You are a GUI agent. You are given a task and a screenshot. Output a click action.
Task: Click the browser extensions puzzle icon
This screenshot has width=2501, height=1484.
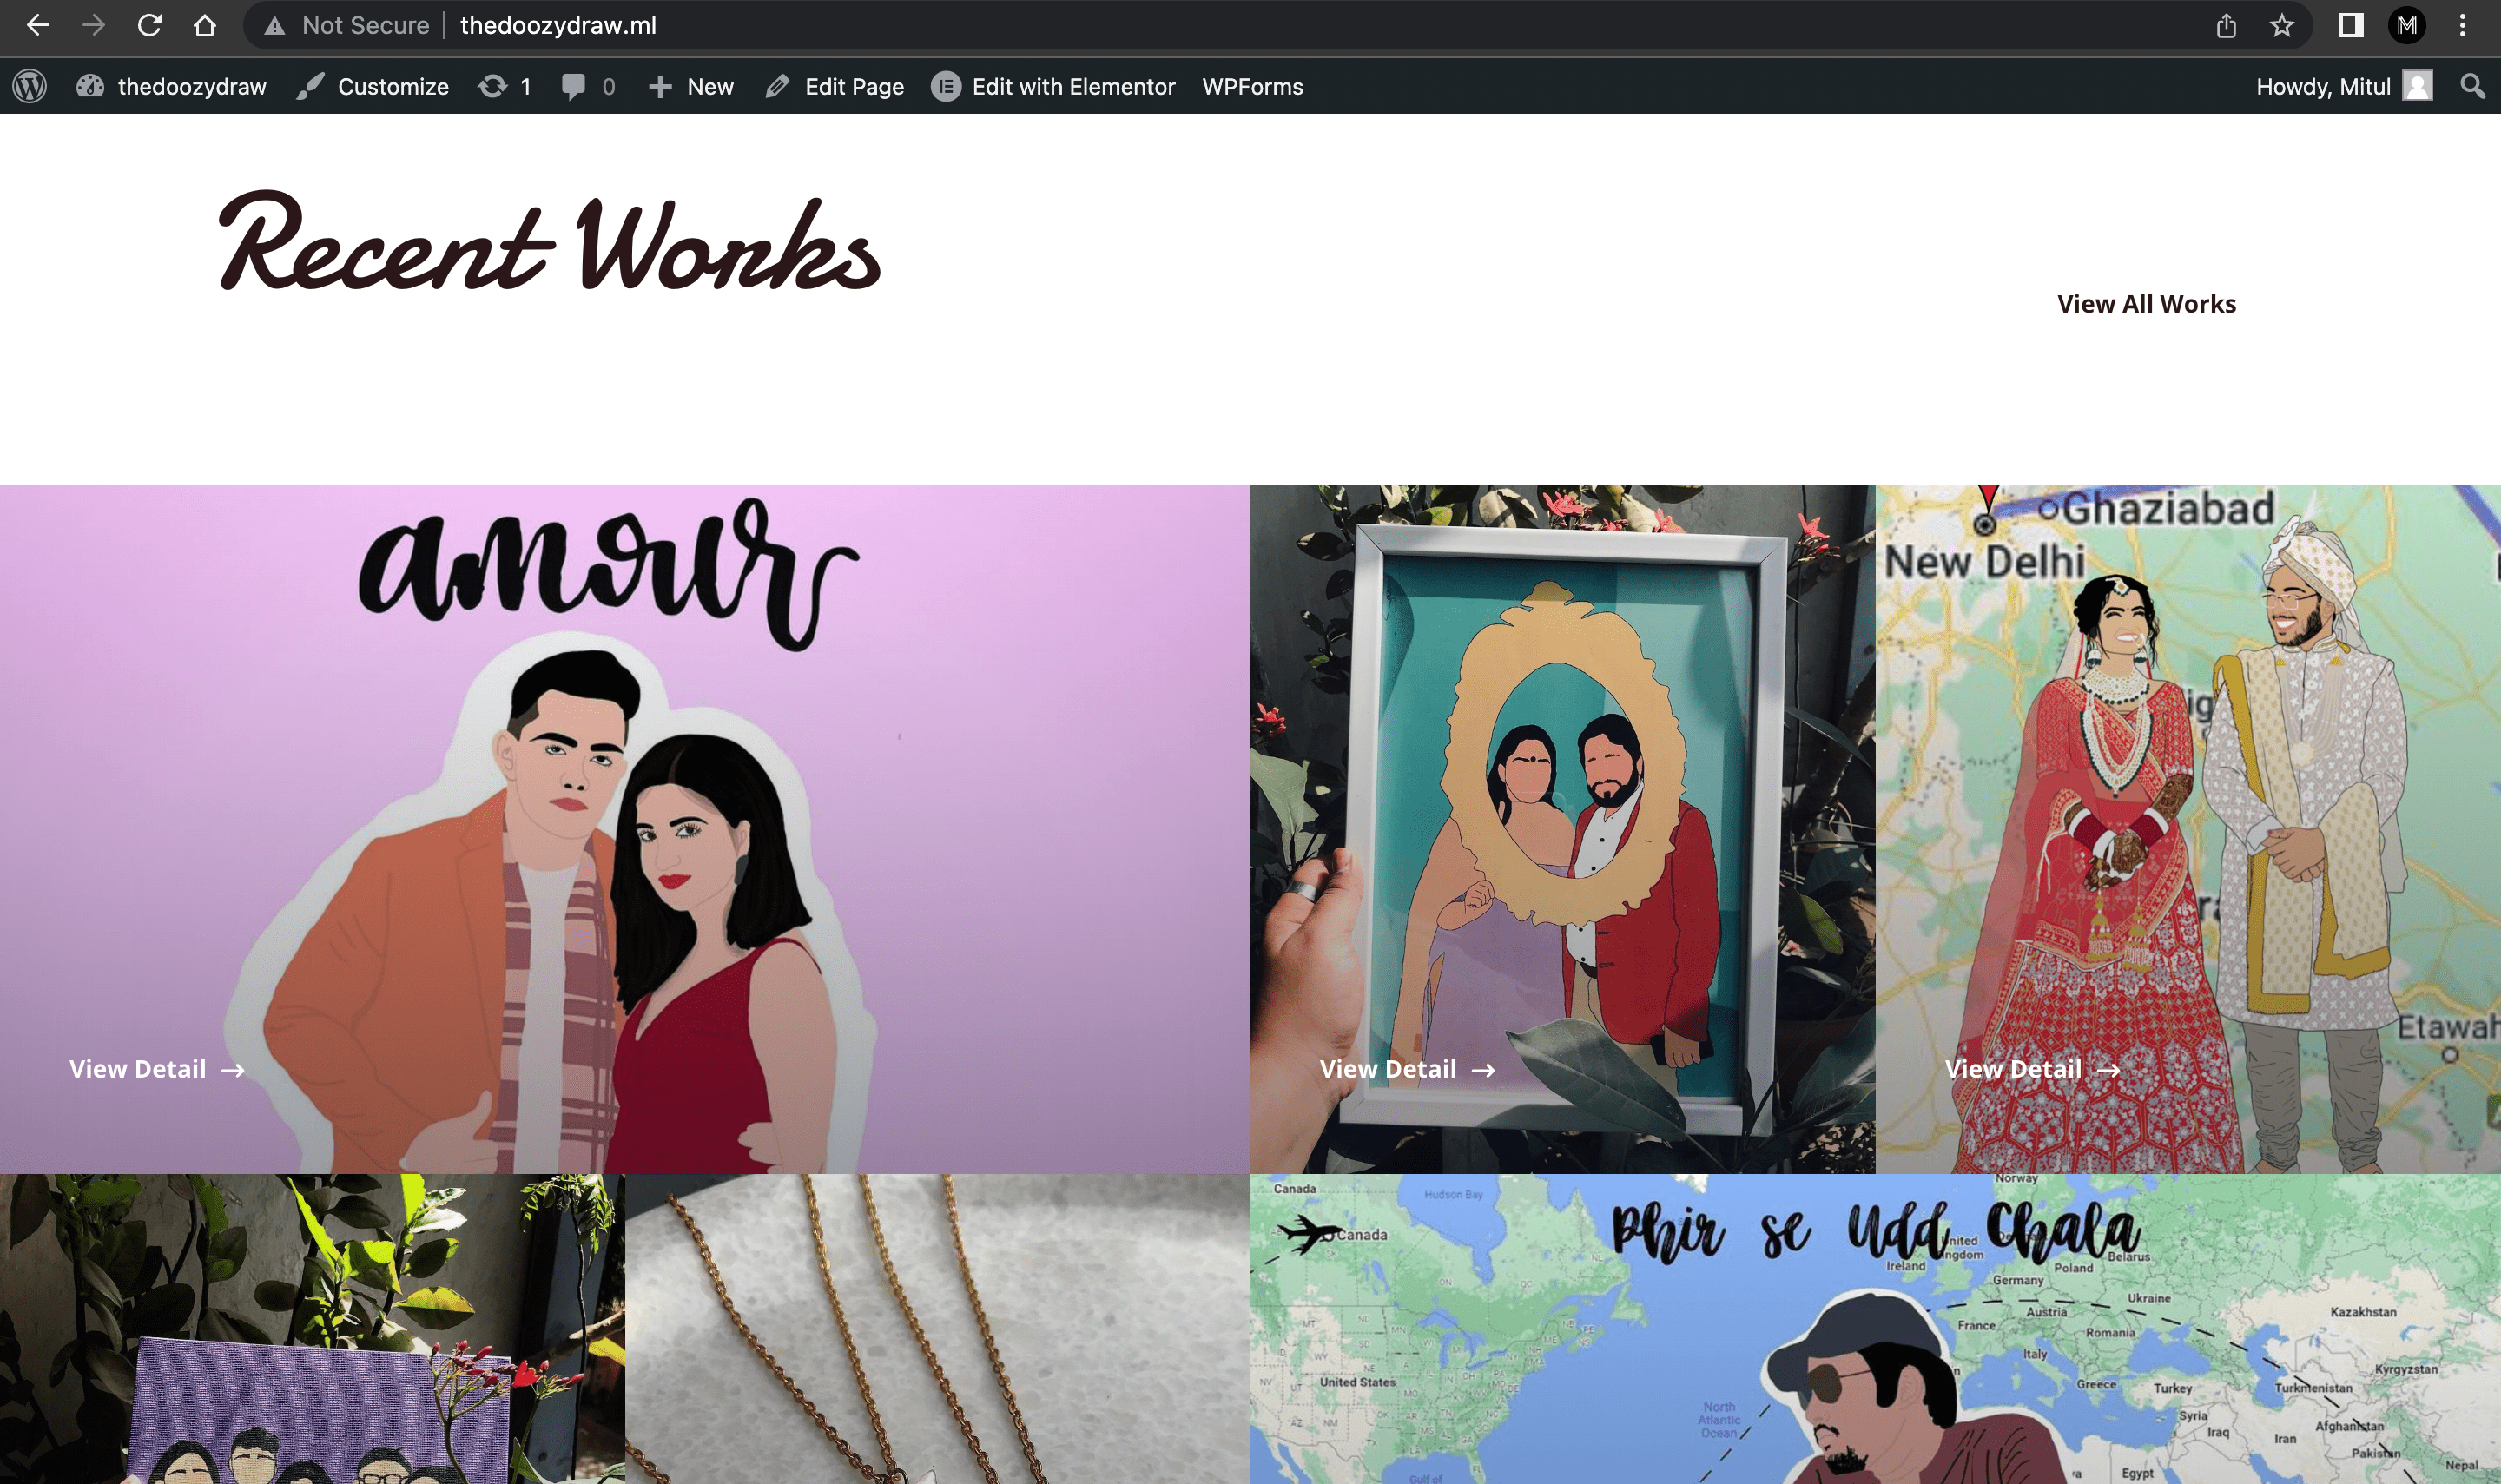2351,24
